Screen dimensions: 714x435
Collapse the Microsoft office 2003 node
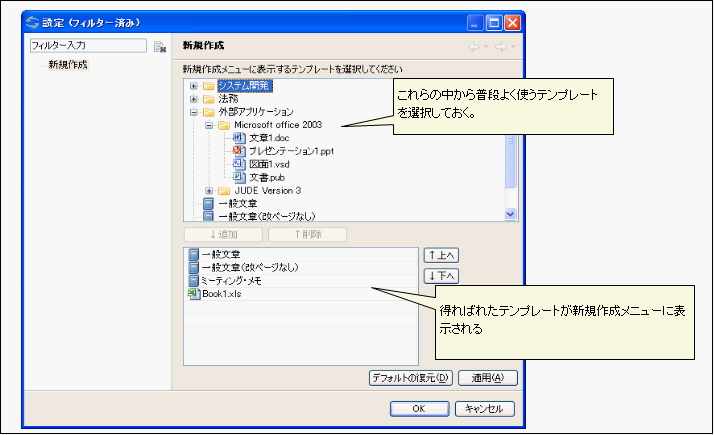[x=209, y=125]
